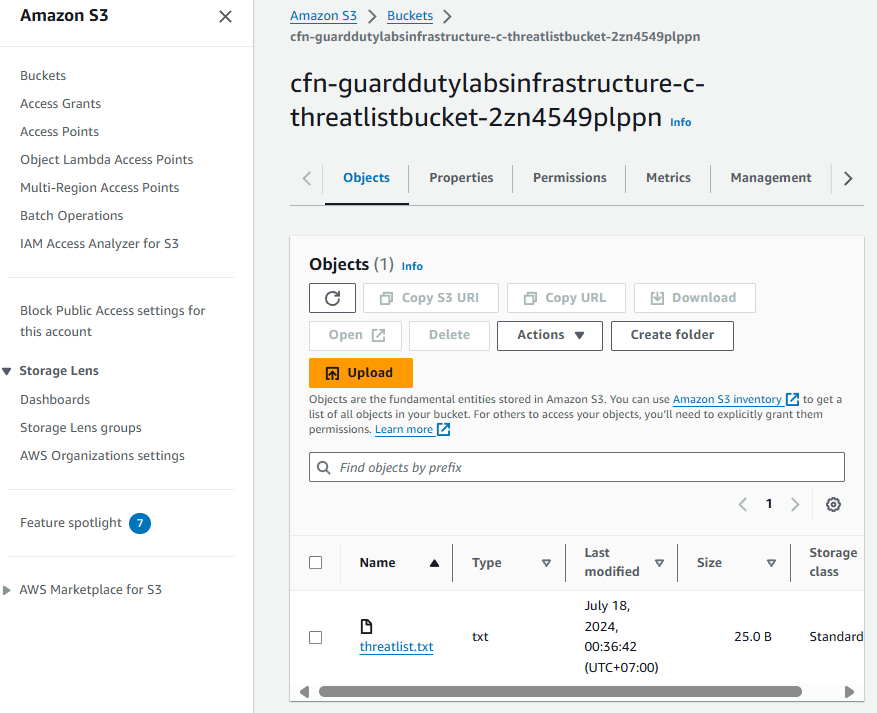
Task: Open Multi-Region Access Points
Action: [x=100, y=187]
